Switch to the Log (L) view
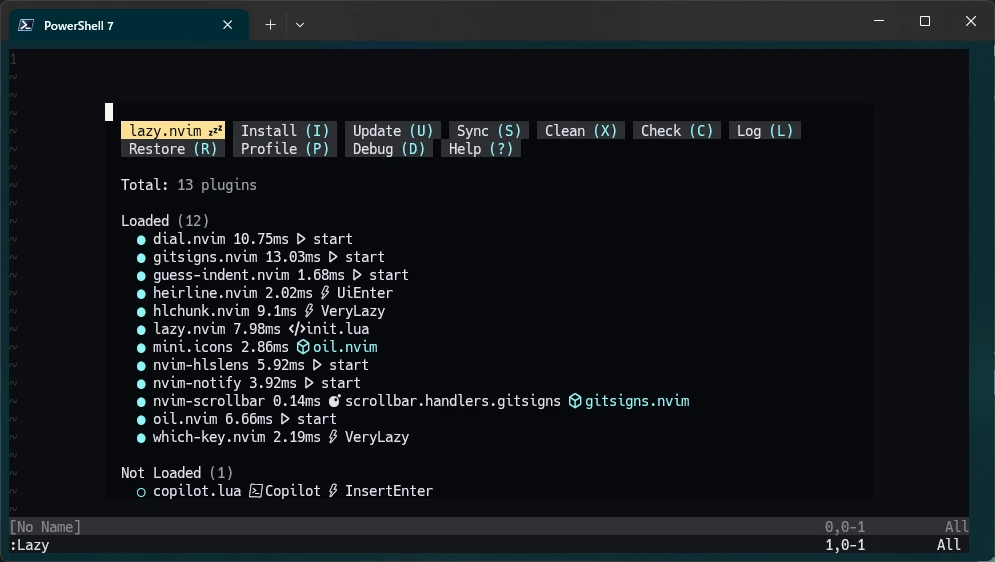The width and height of the screenshot is (995, 562). (x=765, y=131)
